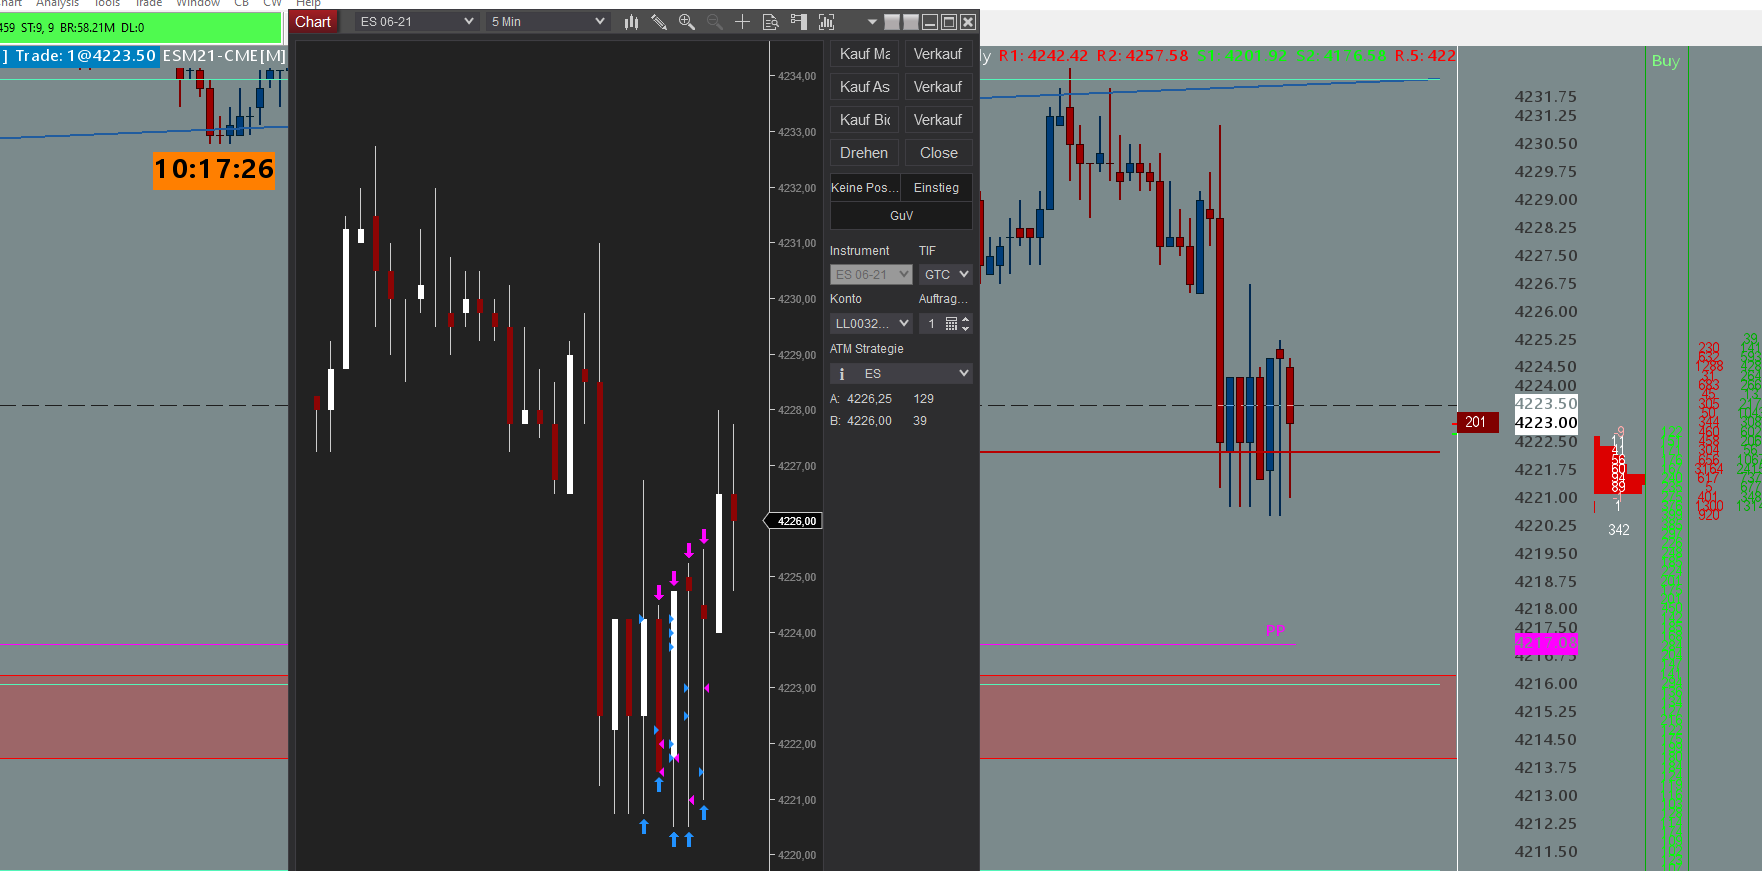
Task: Open the data box icon
Action: (770, 22)
